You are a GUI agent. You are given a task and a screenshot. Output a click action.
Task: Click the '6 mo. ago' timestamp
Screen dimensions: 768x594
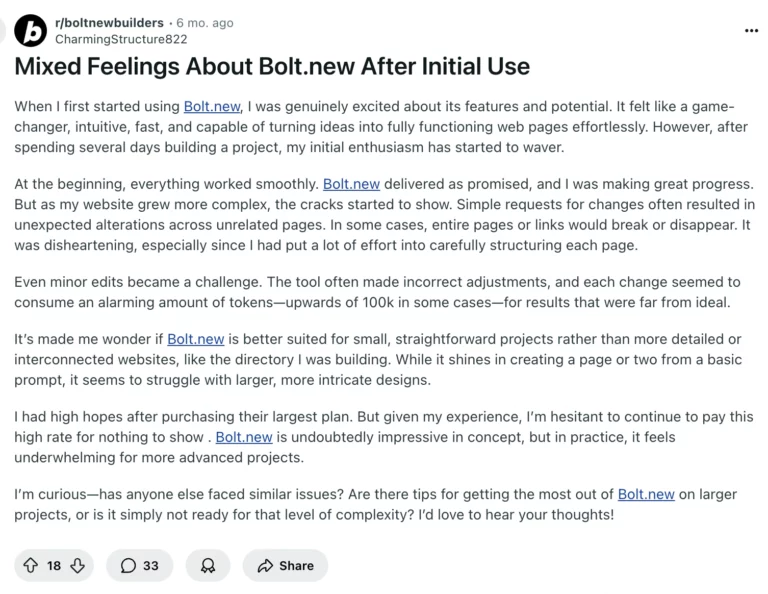coord(205,23)
